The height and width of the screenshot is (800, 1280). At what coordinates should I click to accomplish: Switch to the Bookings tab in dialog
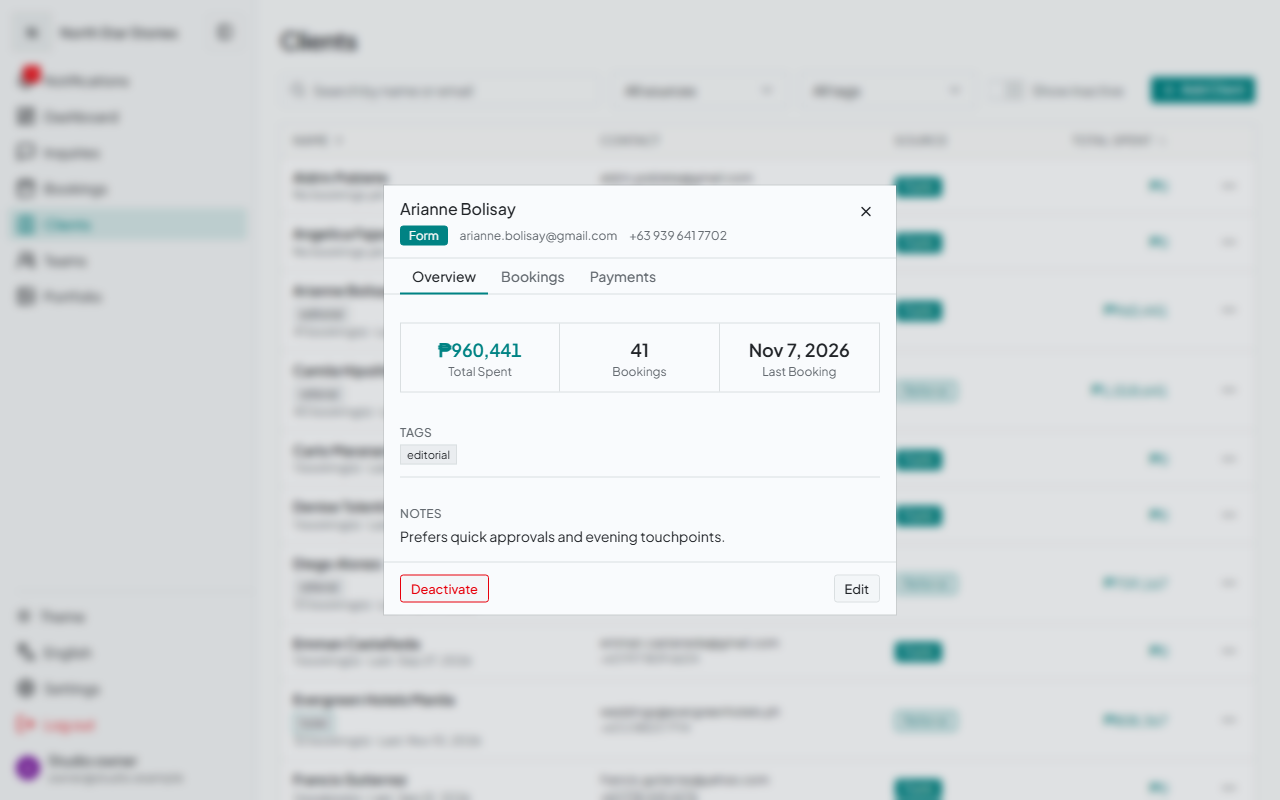533,277
